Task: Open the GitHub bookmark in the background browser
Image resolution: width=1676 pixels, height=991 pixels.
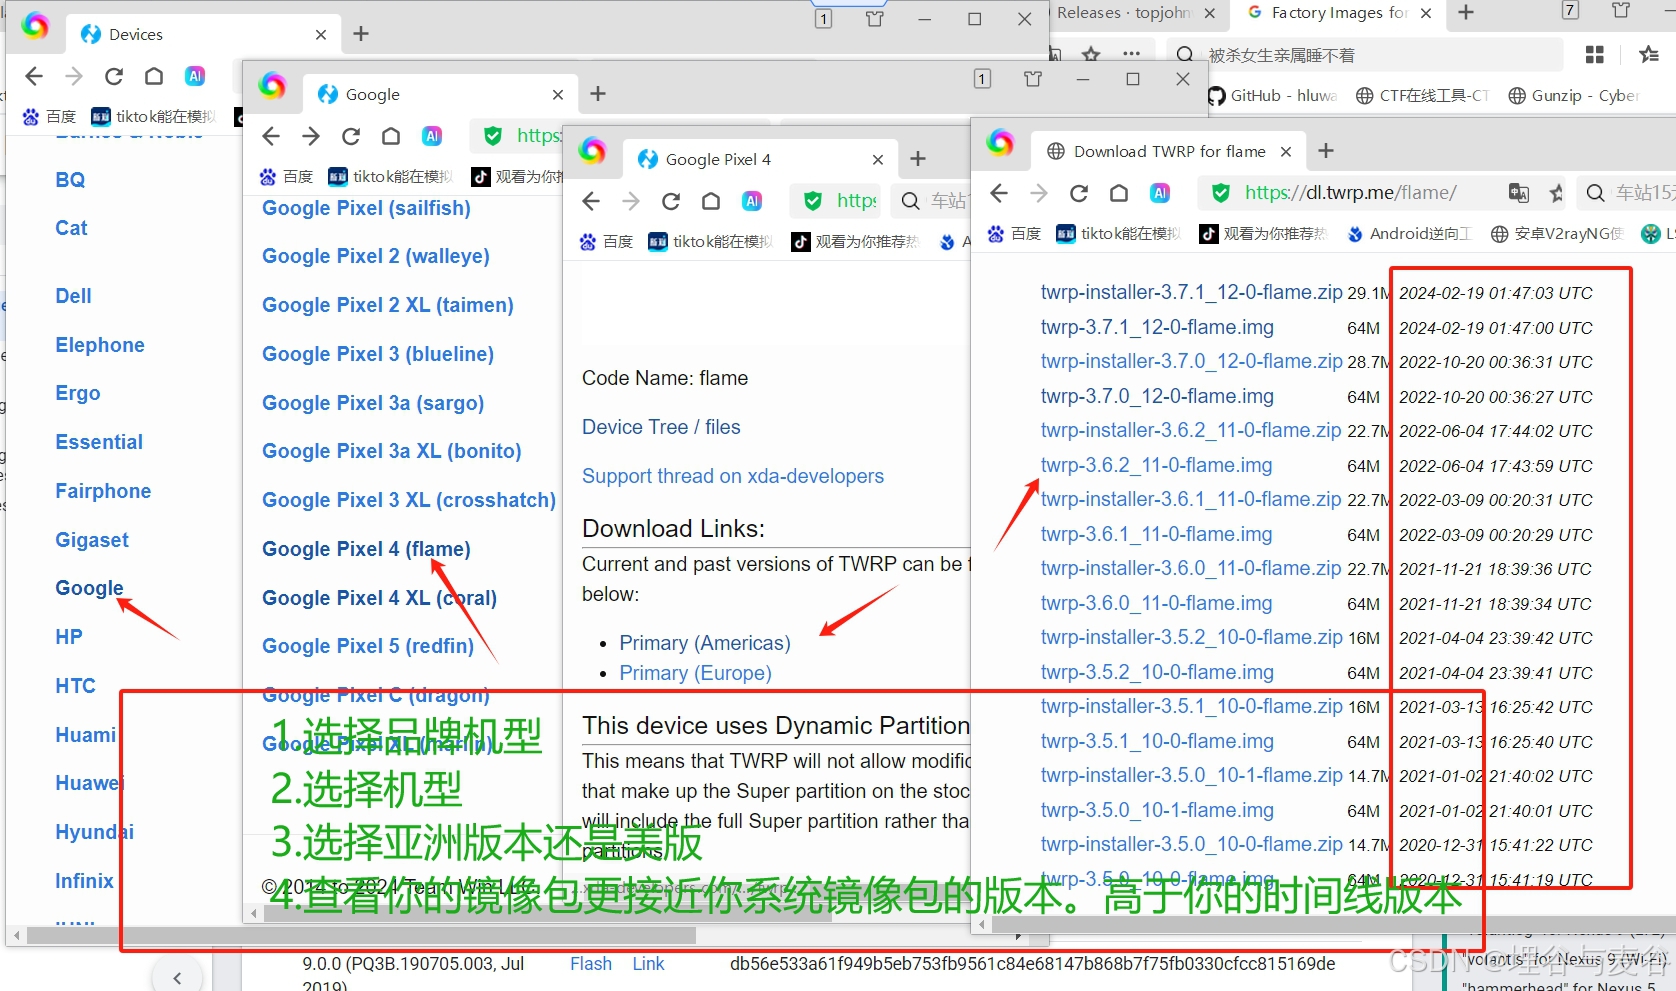Action: click(1272, 96)
